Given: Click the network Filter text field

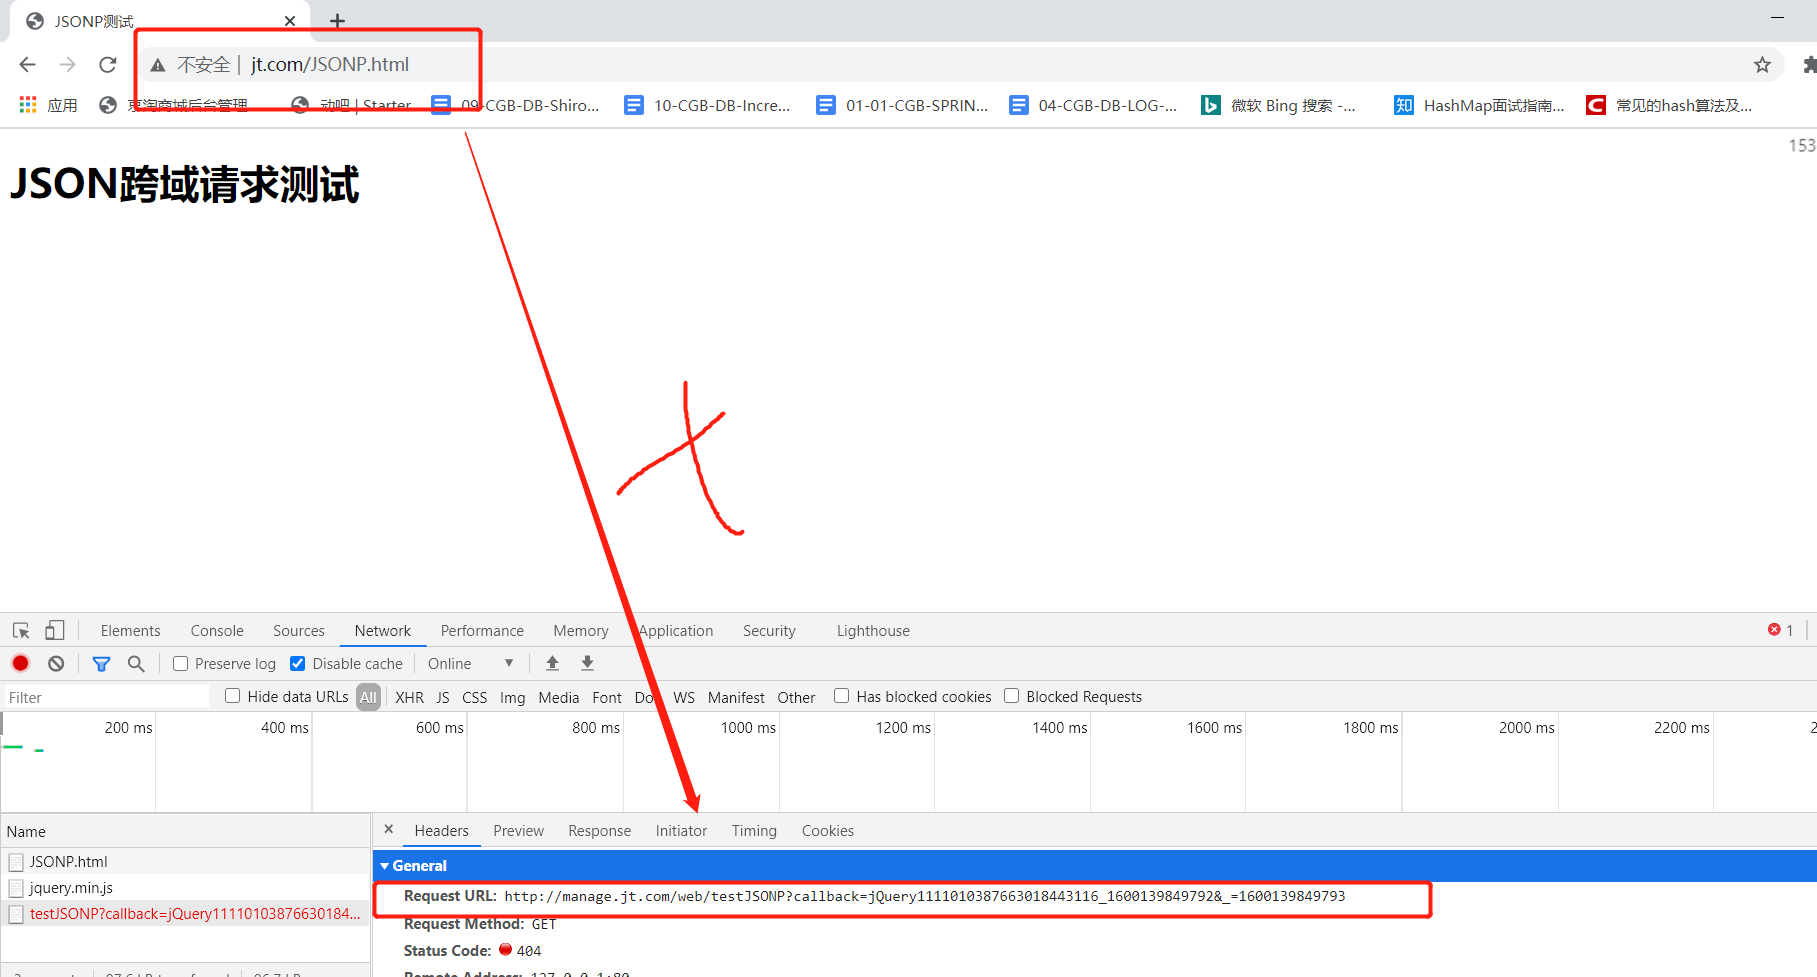Looking at the screenshot, I should 106,697.
